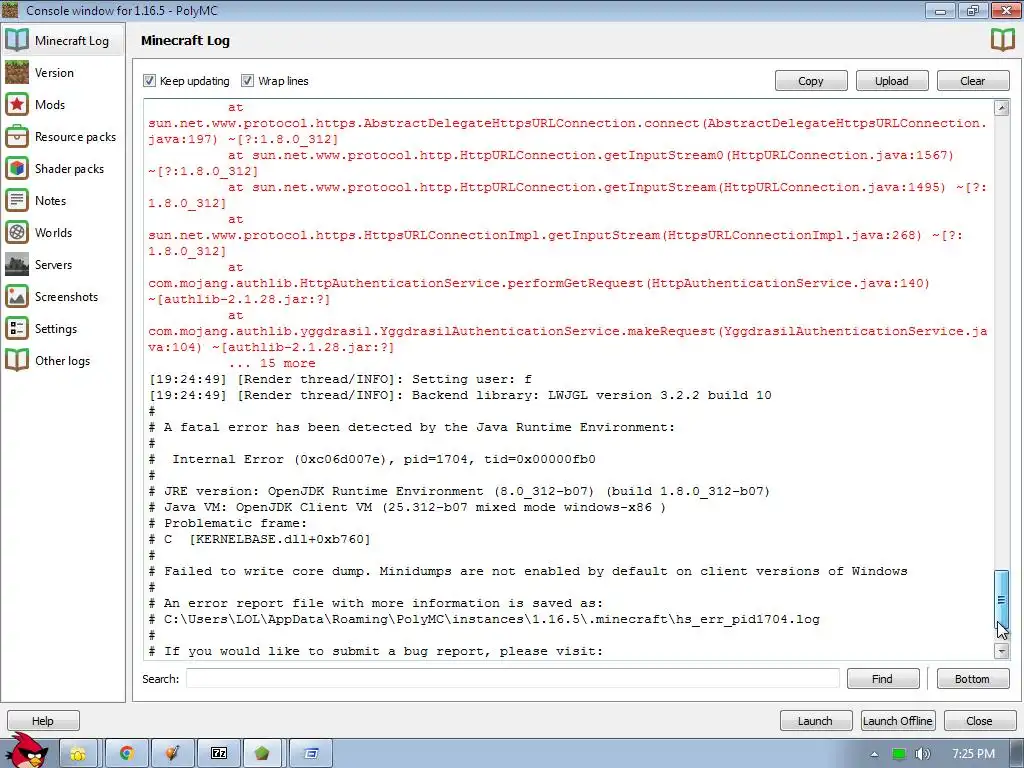Click the Servers icon in sidebar
Image resolution: width=1024 pixels, height=768 pixels.
(17, 264)
